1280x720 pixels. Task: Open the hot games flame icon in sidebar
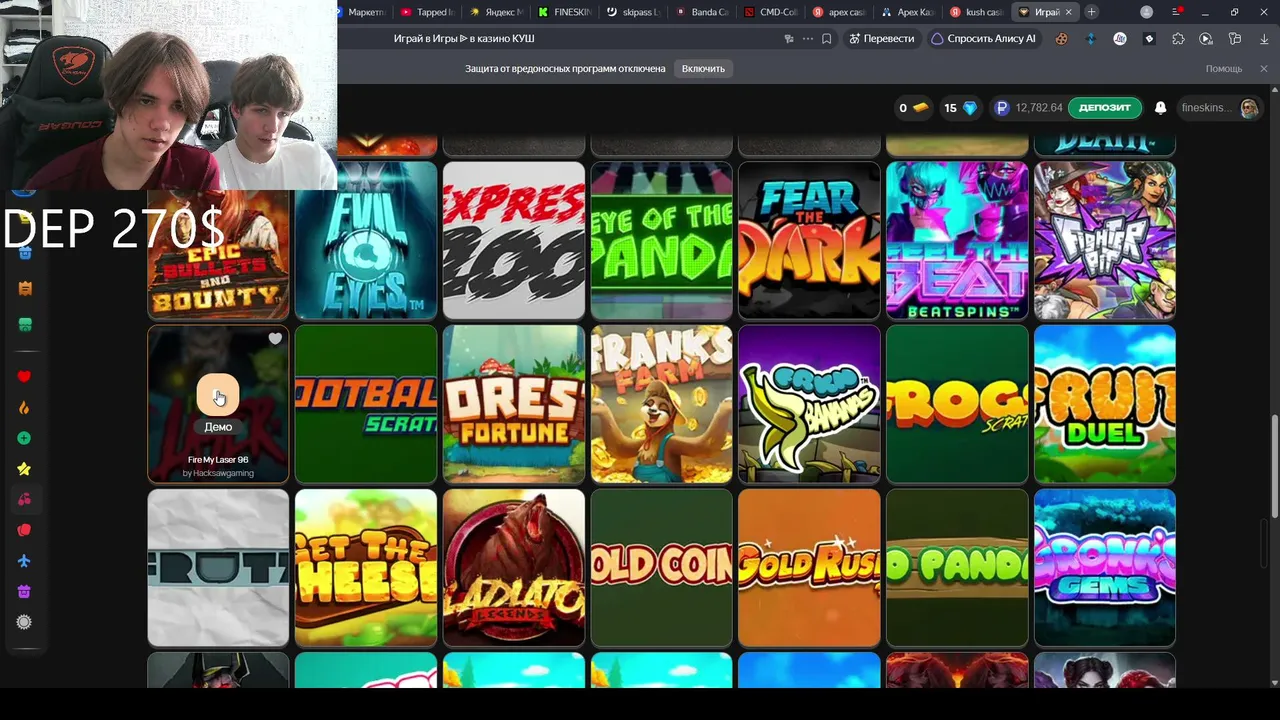tap(24, 407)
